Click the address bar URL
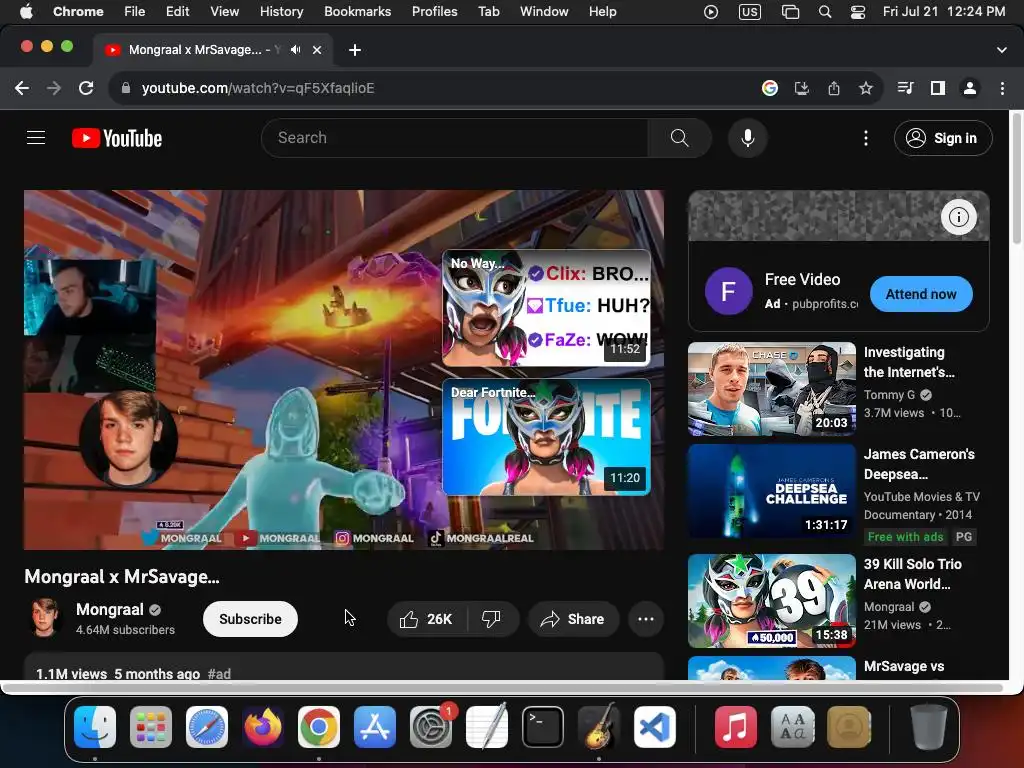1024x768 pixels. click(258, 88)
